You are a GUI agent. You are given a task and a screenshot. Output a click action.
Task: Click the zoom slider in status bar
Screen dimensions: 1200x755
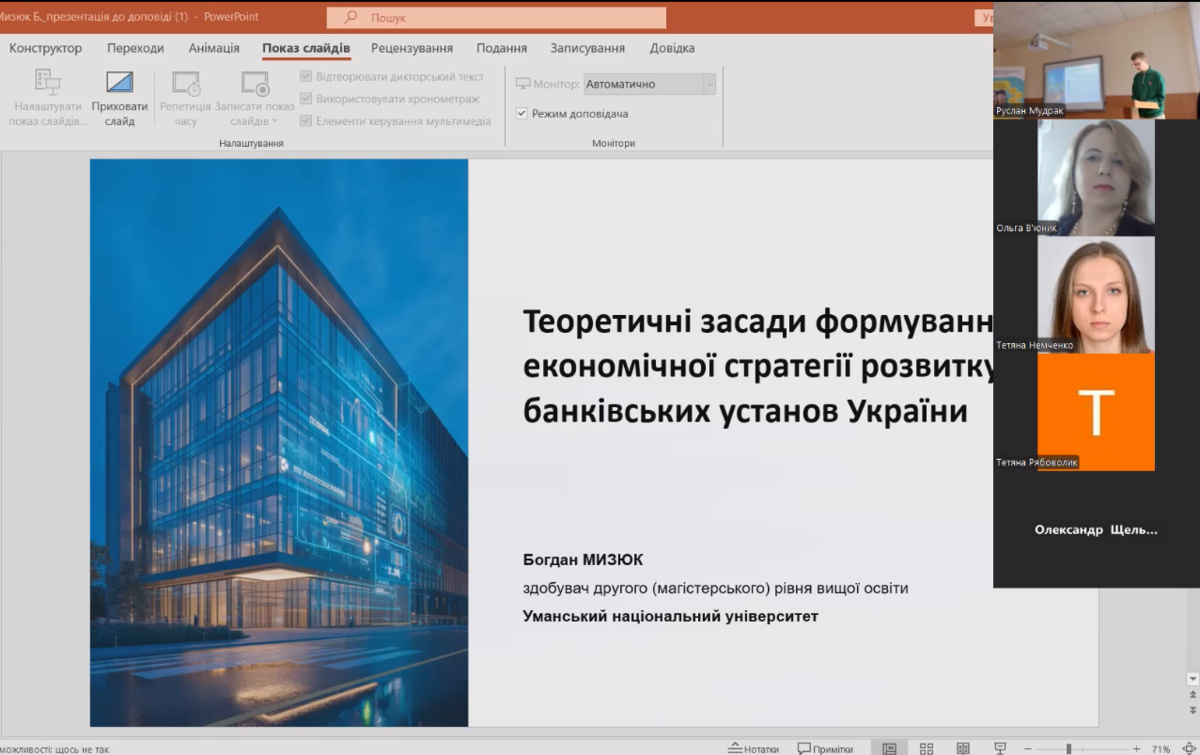pyautogui.click(x=1068, y=748)
